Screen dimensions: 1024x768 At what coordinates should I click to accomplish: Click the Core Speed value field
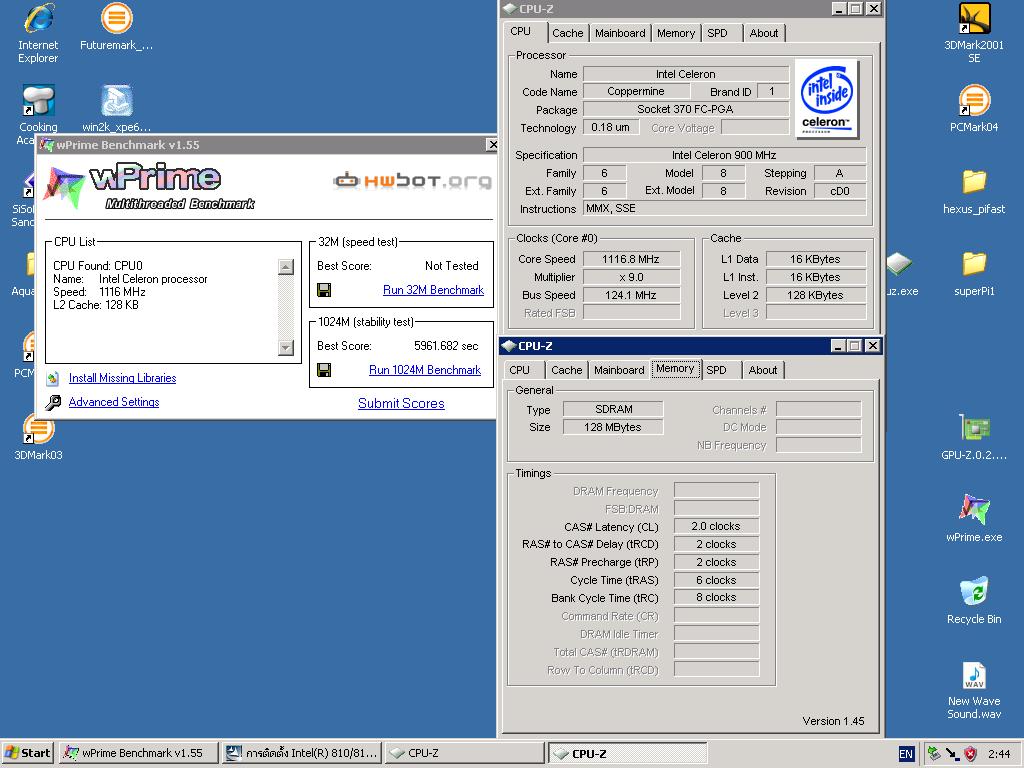click(x=631, y=259)
